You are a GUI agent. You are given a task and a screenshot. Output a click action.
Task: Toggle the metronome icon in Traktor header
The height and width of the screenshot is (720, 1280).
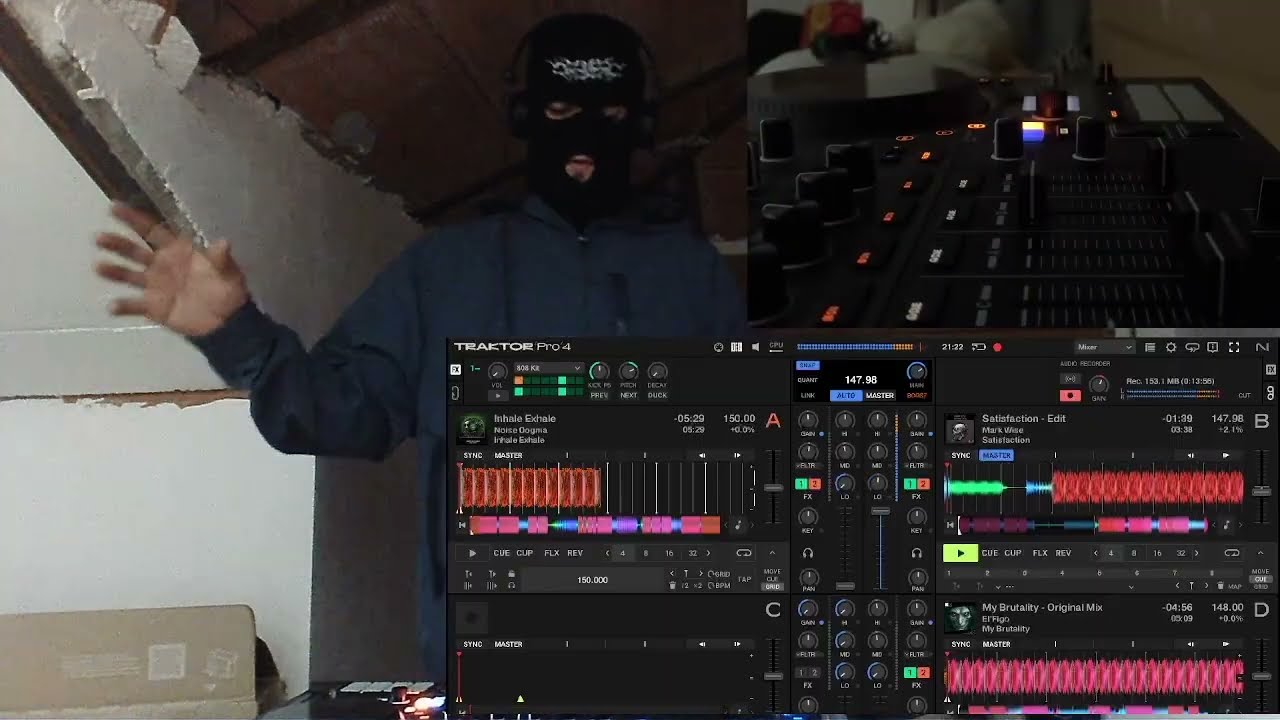718,347
